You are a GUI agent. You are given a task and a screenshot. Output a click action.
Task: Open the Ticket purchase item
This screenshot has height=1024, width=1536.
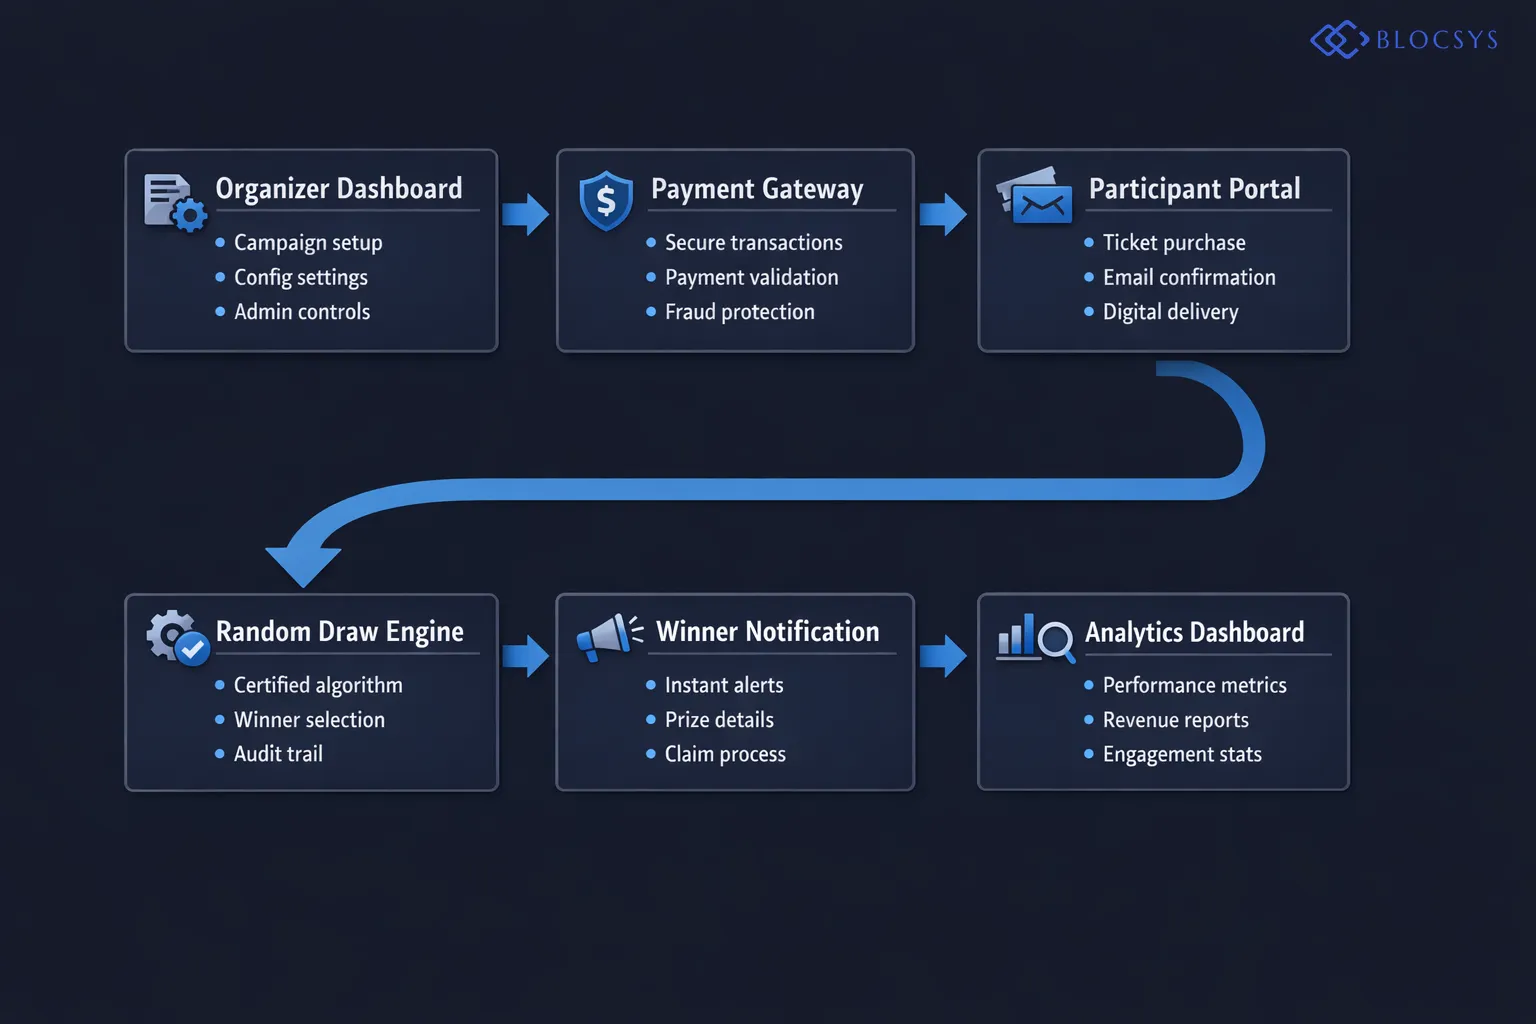click(1174, 242)
